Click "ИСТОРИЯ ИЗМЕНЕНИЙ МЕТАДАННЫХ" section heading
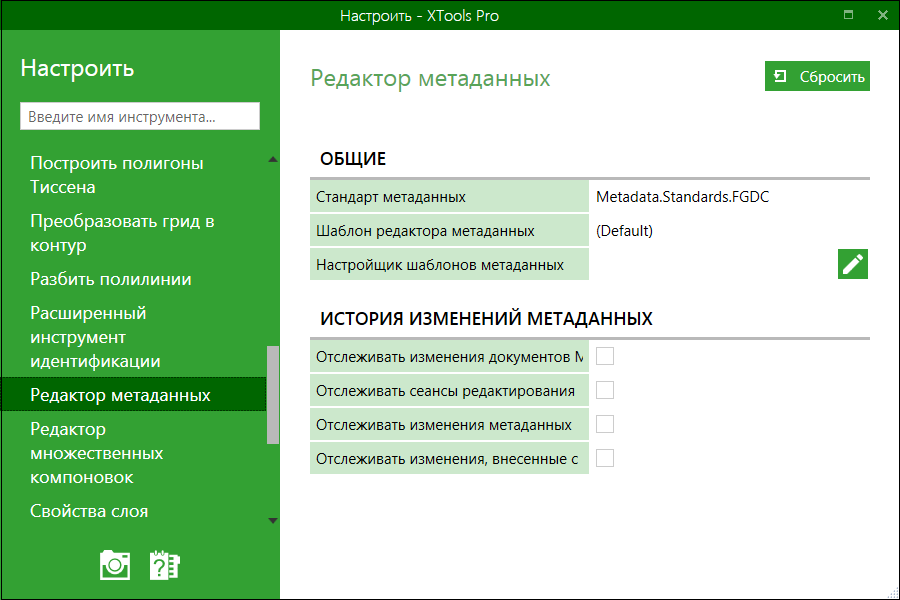 click(x=486, y=319)
